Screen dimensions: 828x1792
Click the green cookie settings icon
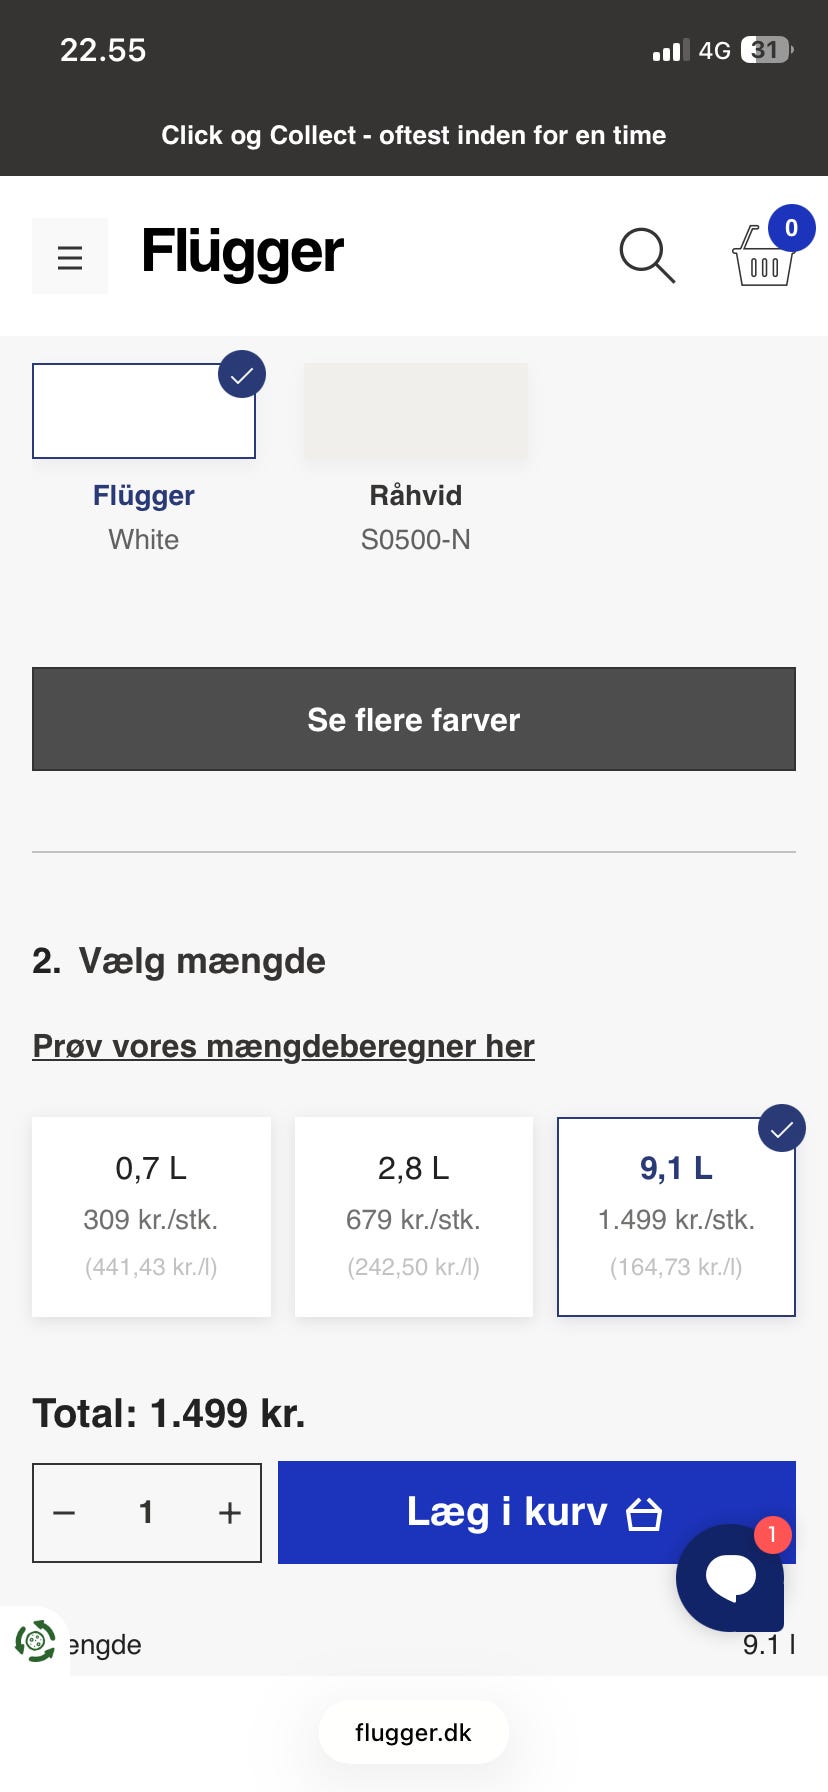(x=35, y=1641)
